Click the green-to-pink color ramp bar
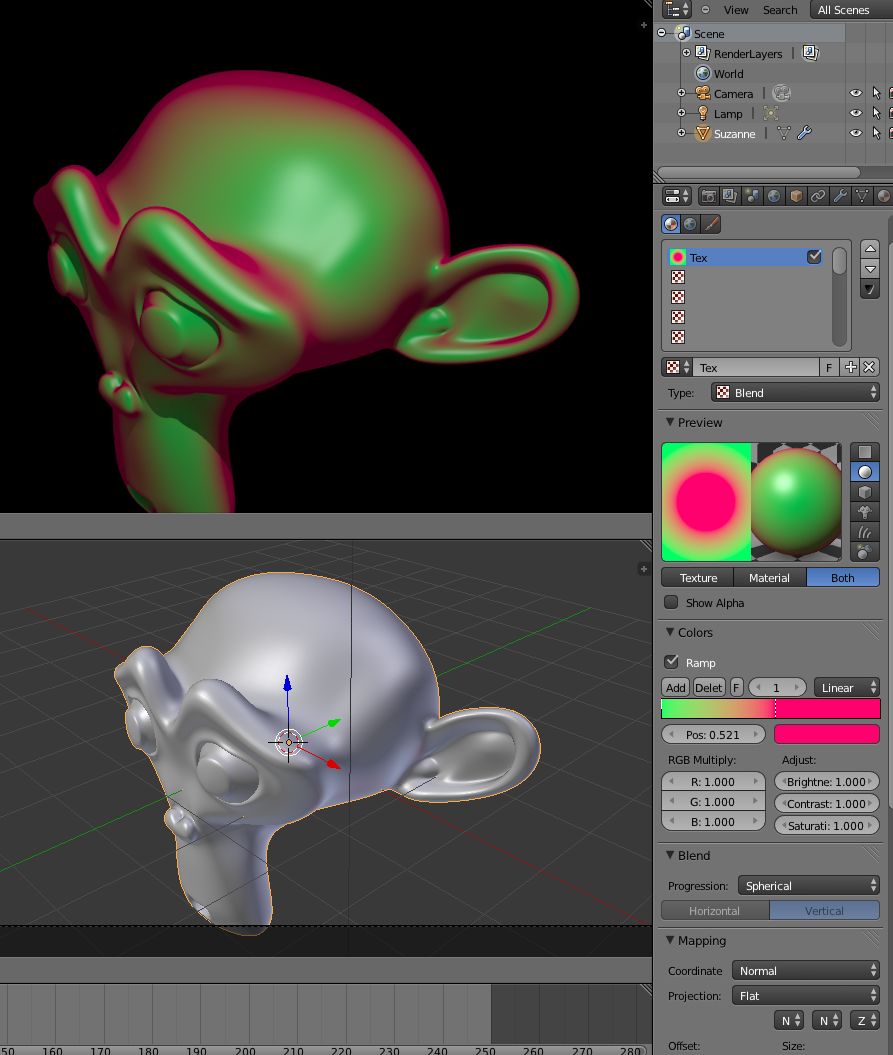Image resolution: width=893 pixels, height=1055 pixels. pos(771,708)
